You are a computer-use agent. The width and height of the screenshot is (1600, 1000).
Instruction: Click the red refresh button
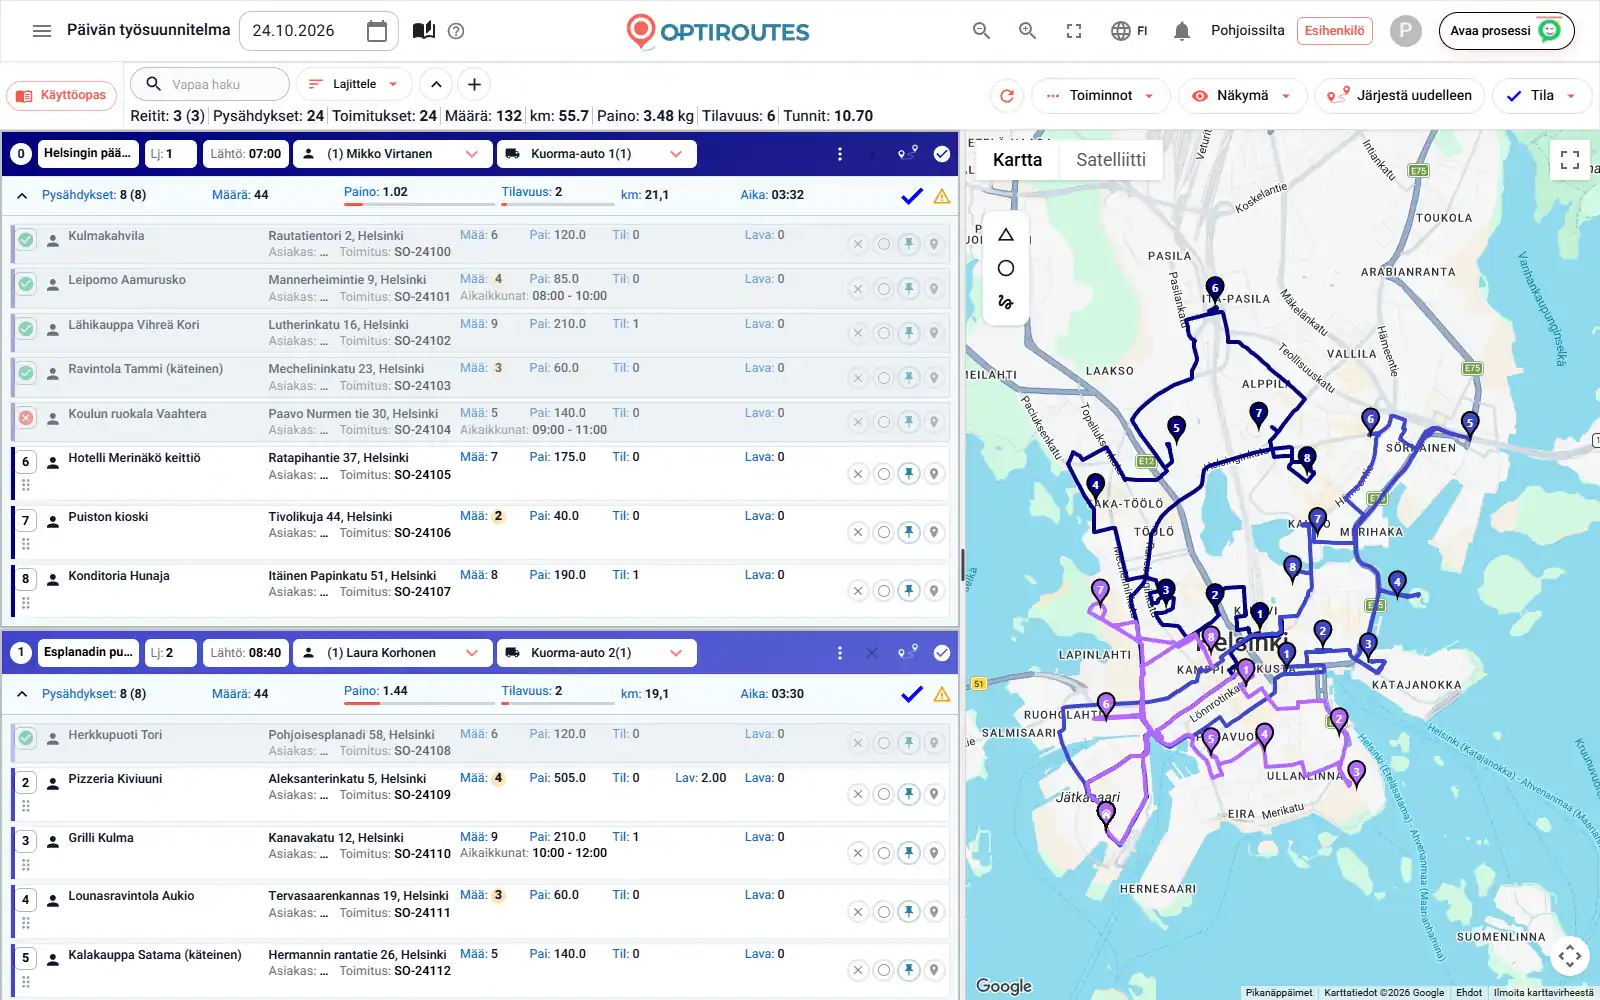(x=1007, y=96)
